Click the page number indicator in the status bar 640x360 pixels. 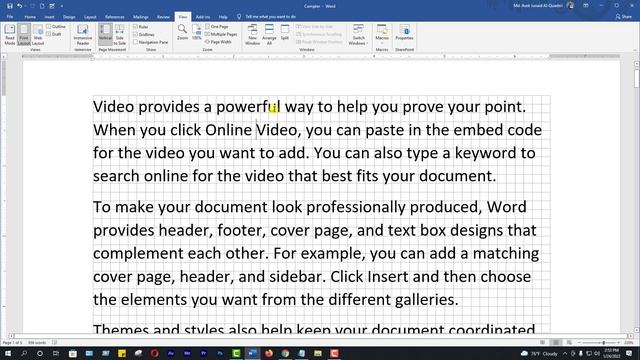coord(12,343)
